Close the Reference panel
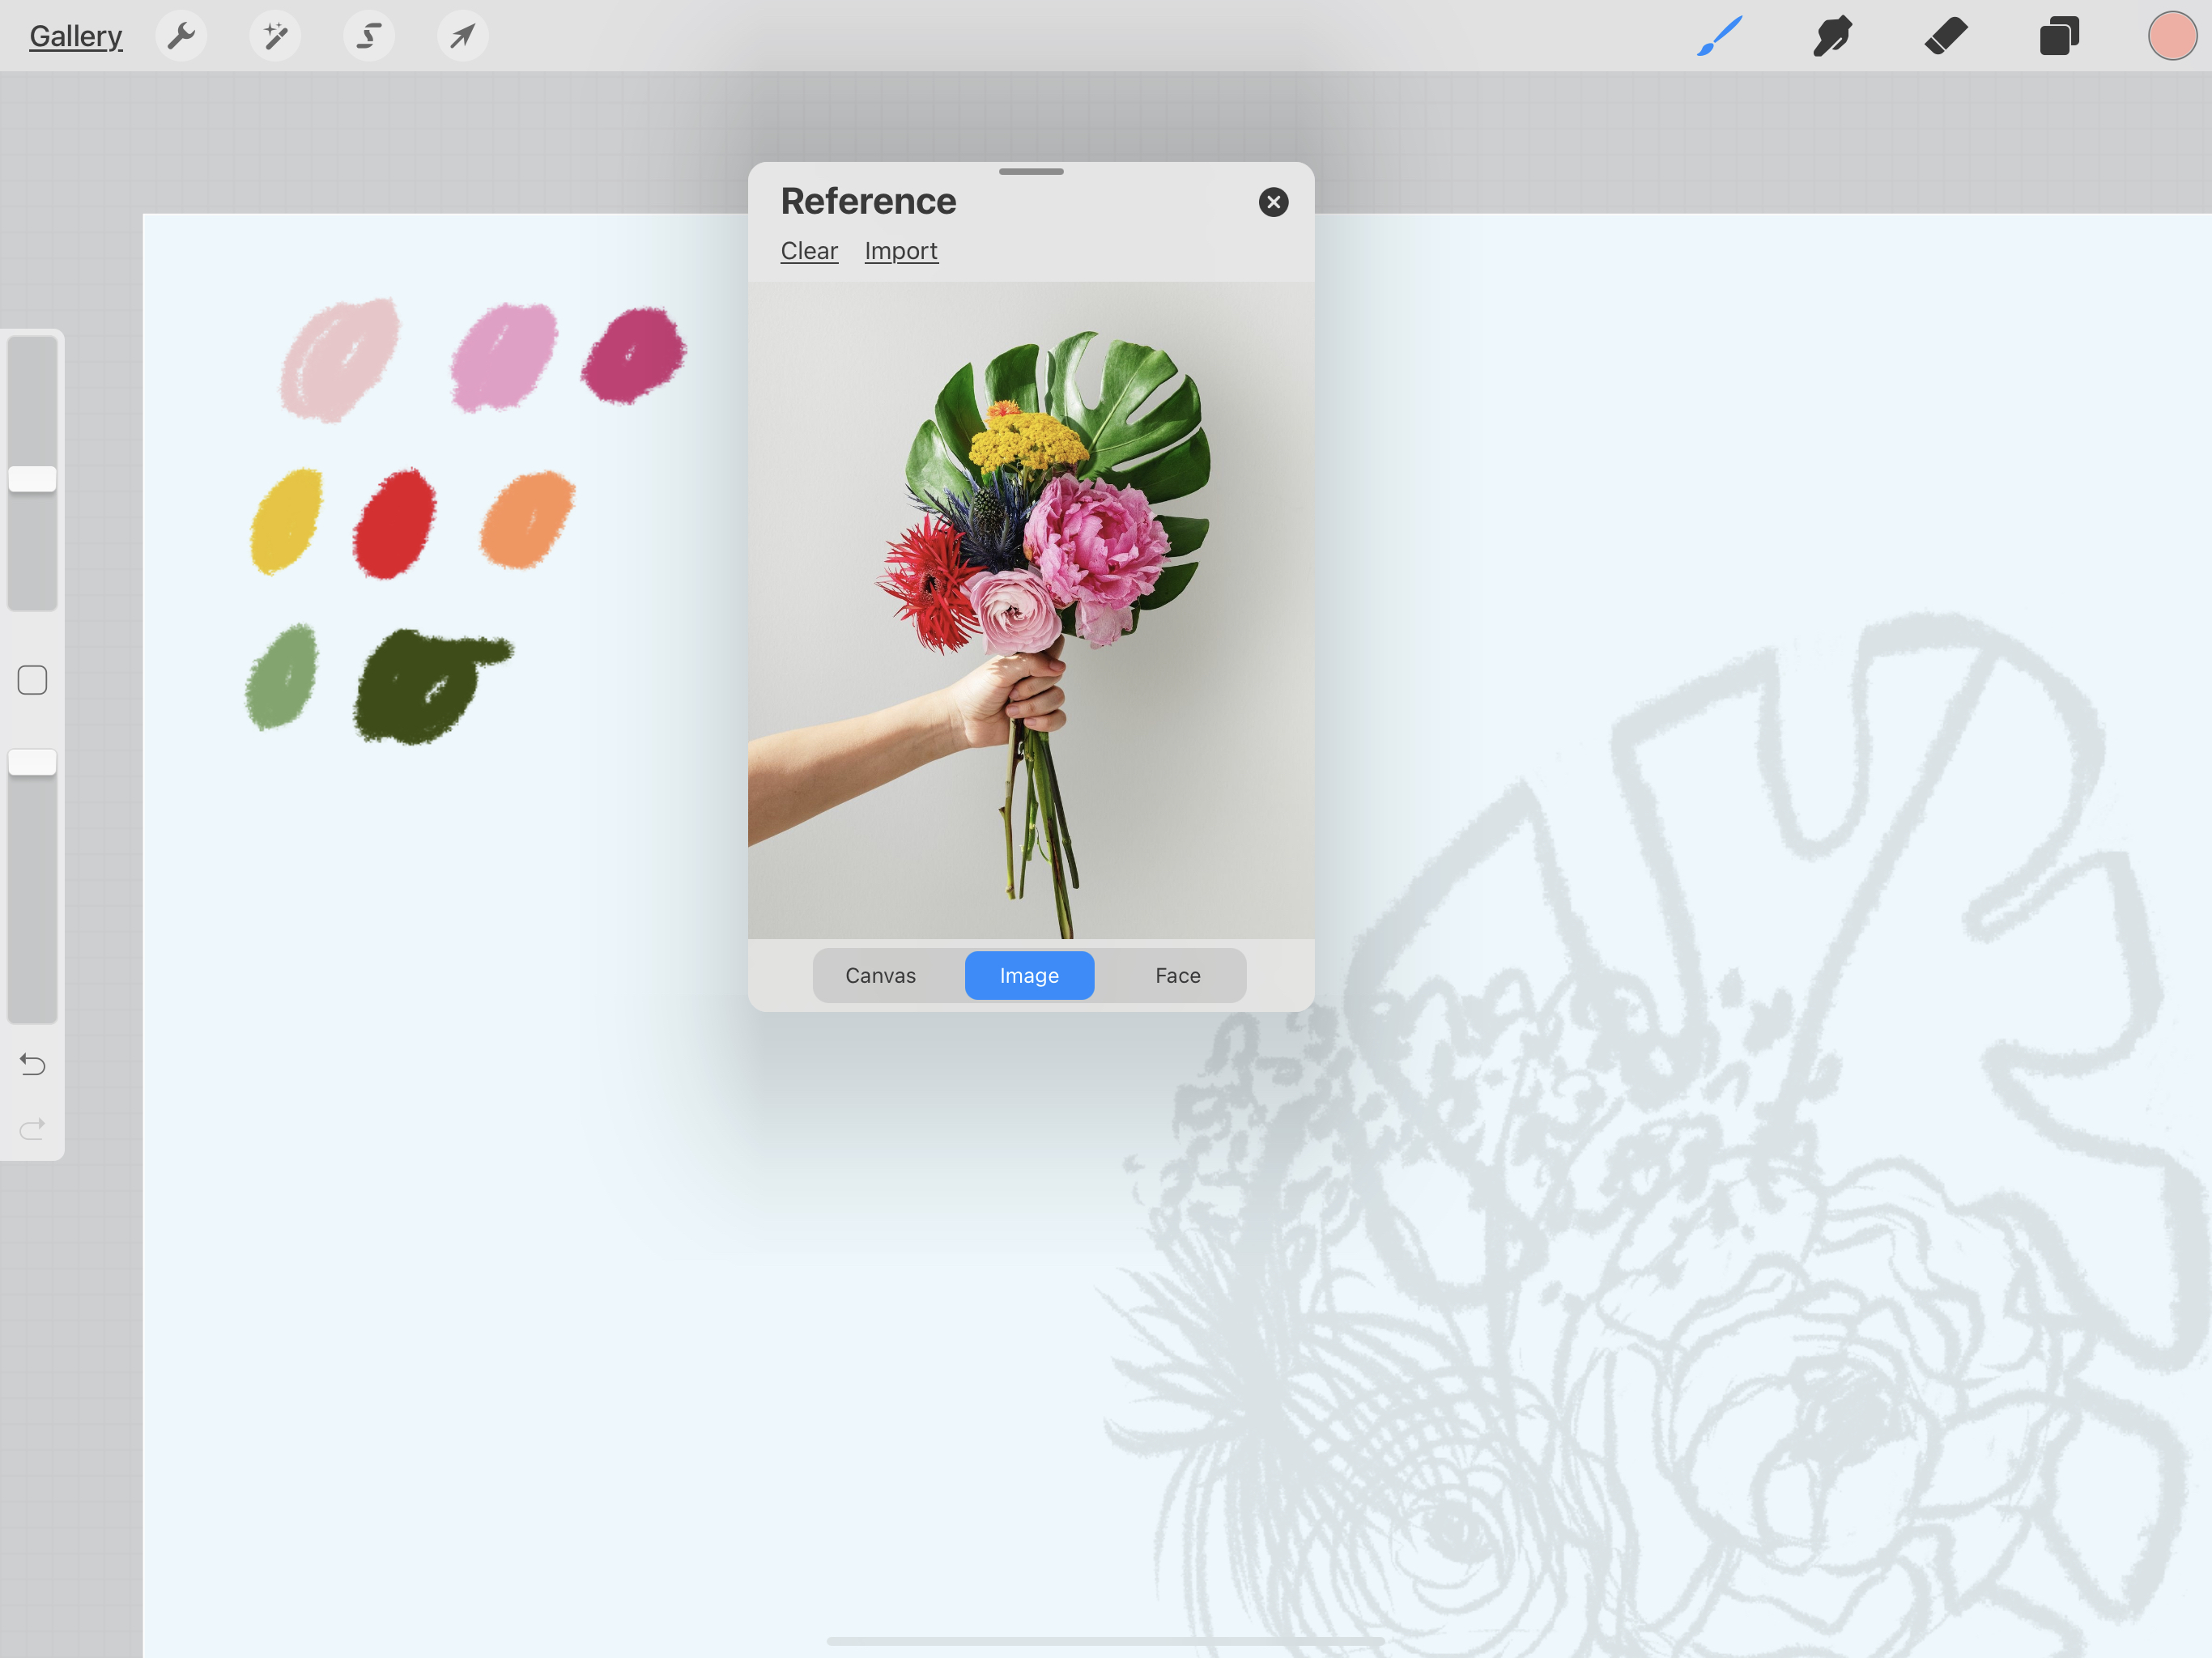Image resolution: width=2212 pixels, height=1658 pixels. coord(1273,202)
